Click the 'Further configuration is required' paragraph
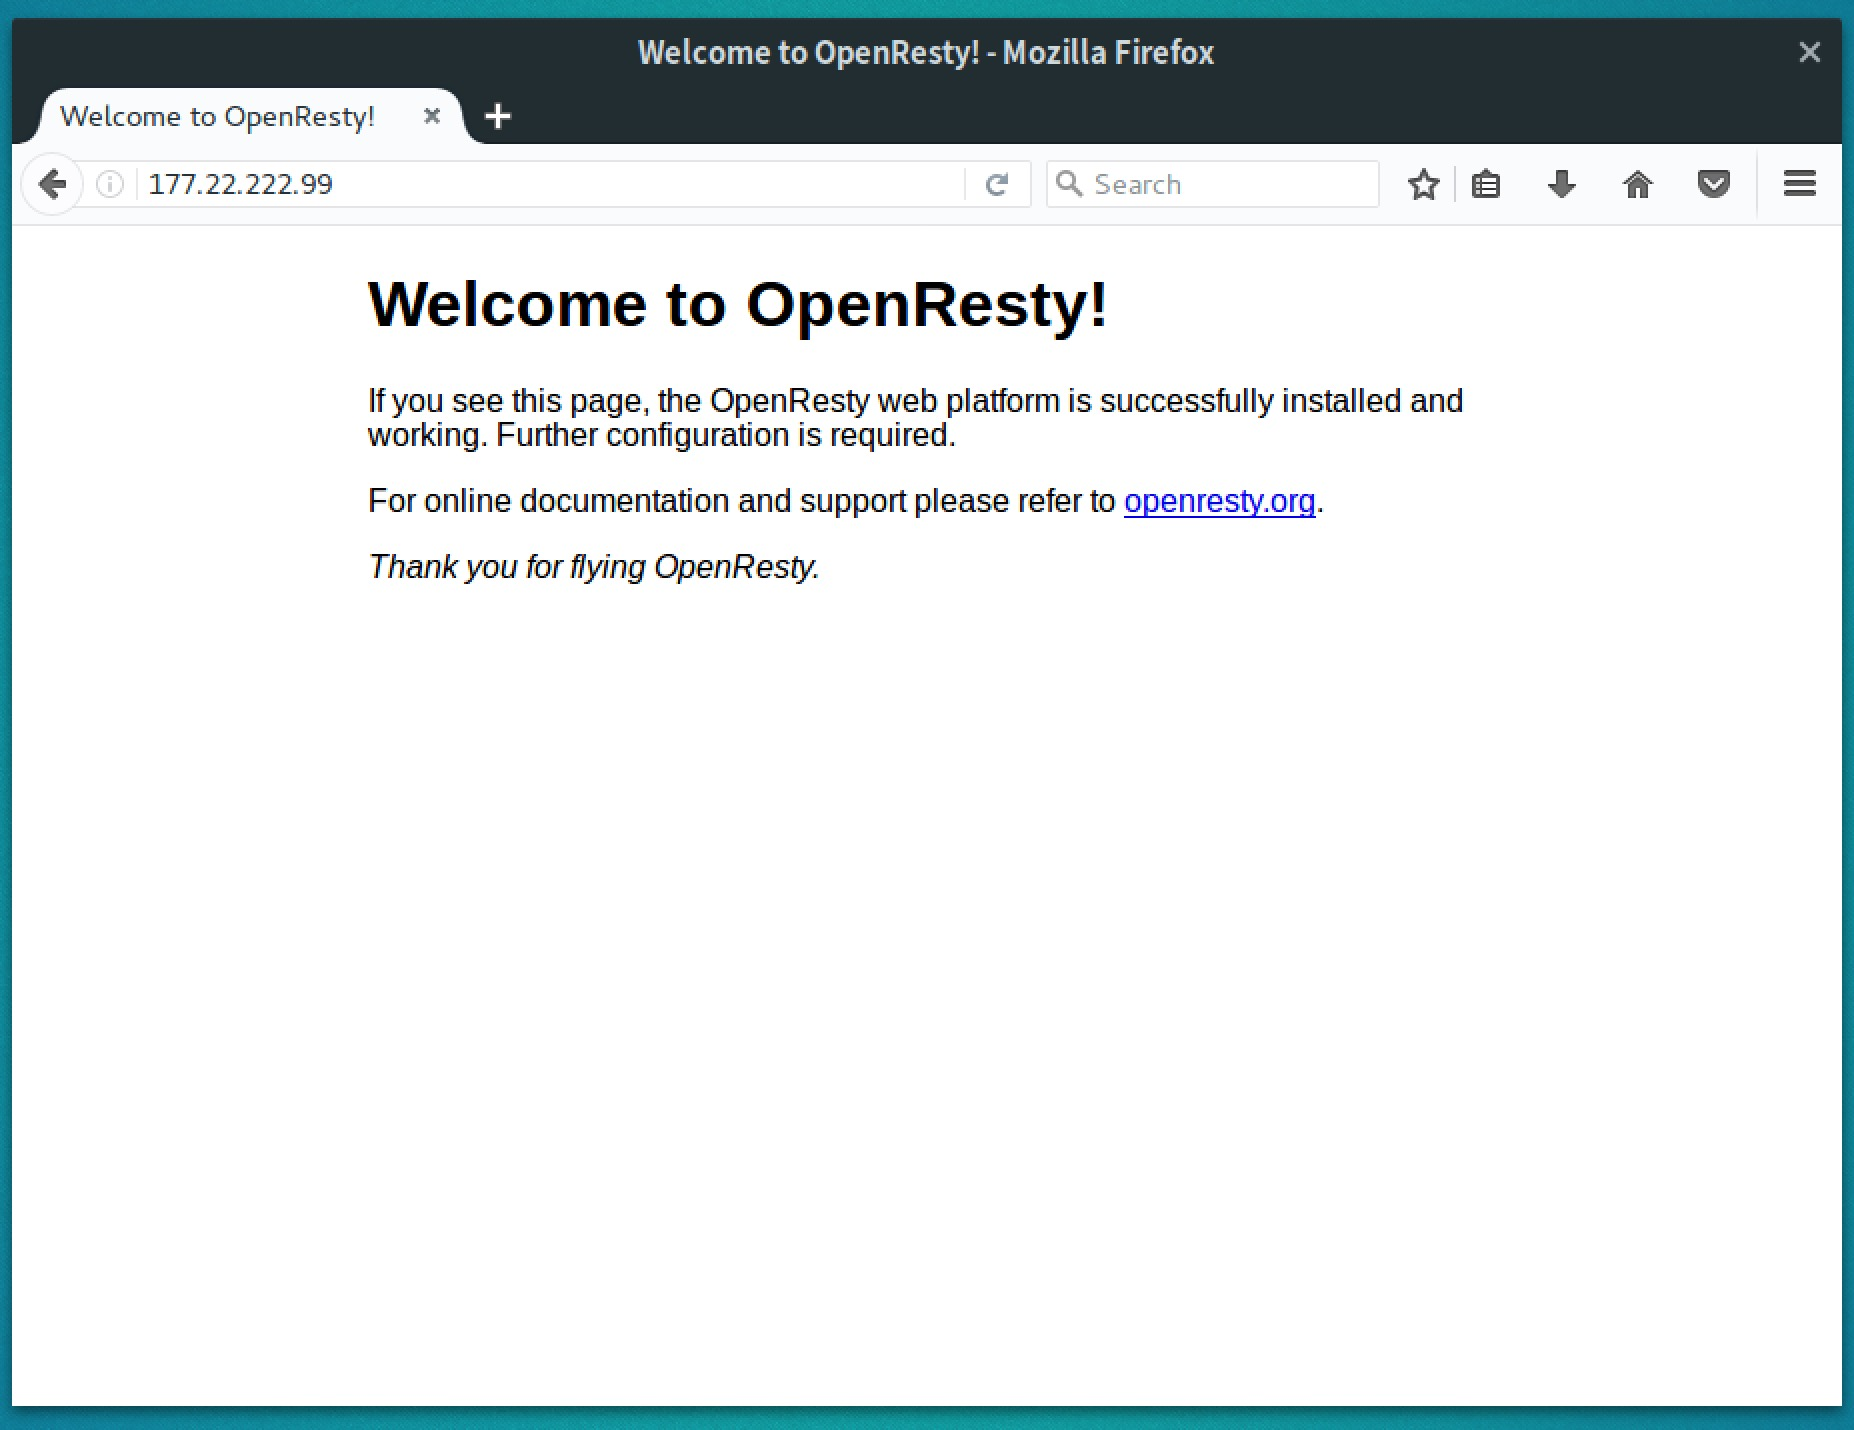The width and height of the screenshot is (1854, 1430). coord(915,418)
